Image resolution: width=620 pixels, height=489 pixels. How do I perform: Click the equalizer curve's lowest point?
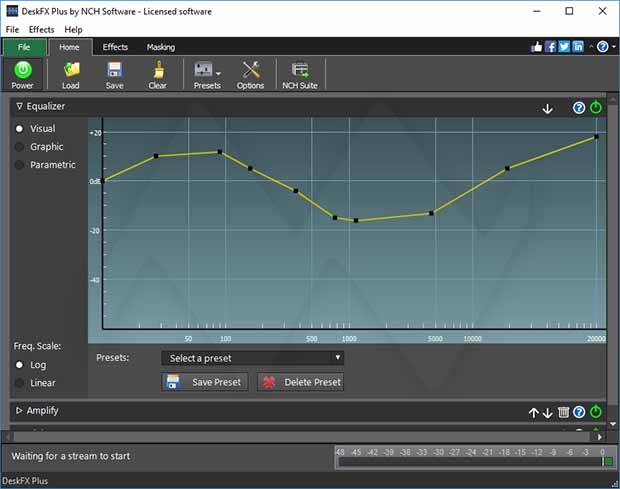click(x=356, y=221)
